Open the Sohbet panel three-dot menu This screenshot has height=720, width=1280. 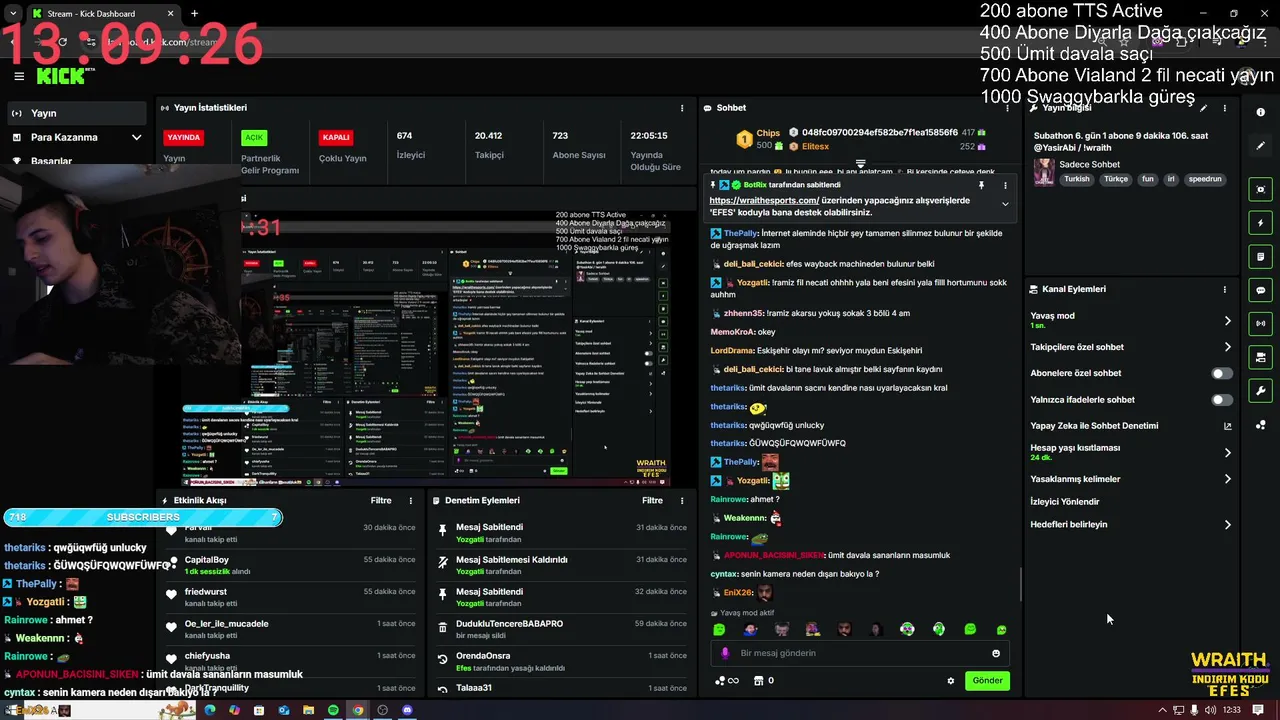coord(1007,108)
